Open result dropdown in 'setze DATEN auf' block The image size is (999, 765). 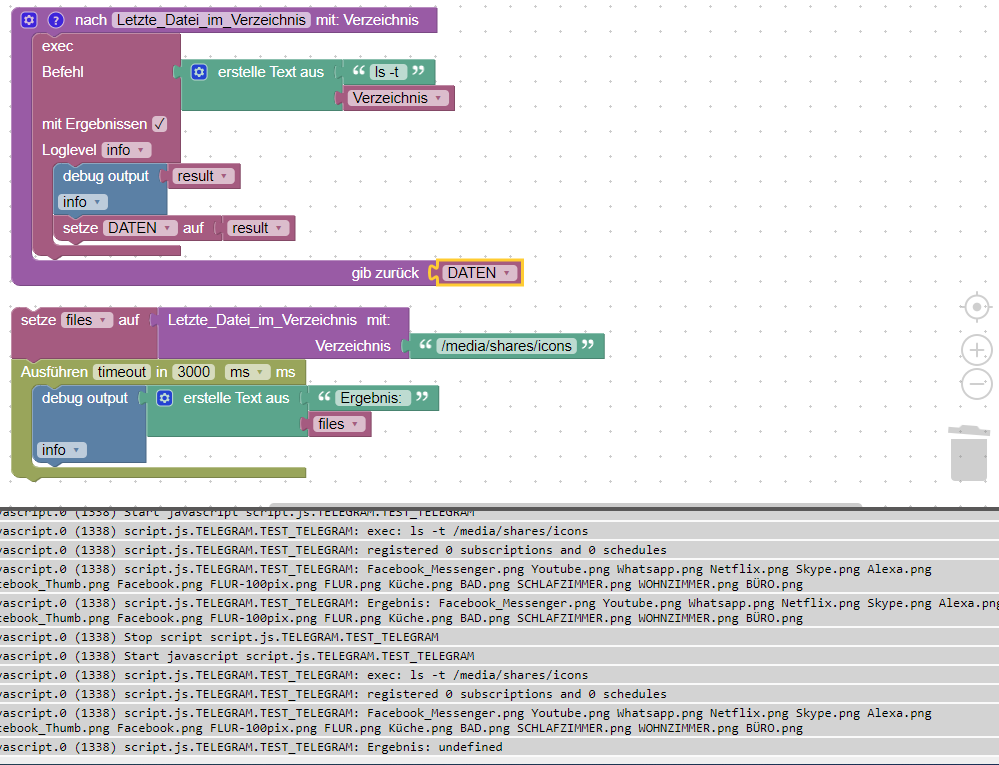coord(257,228)
